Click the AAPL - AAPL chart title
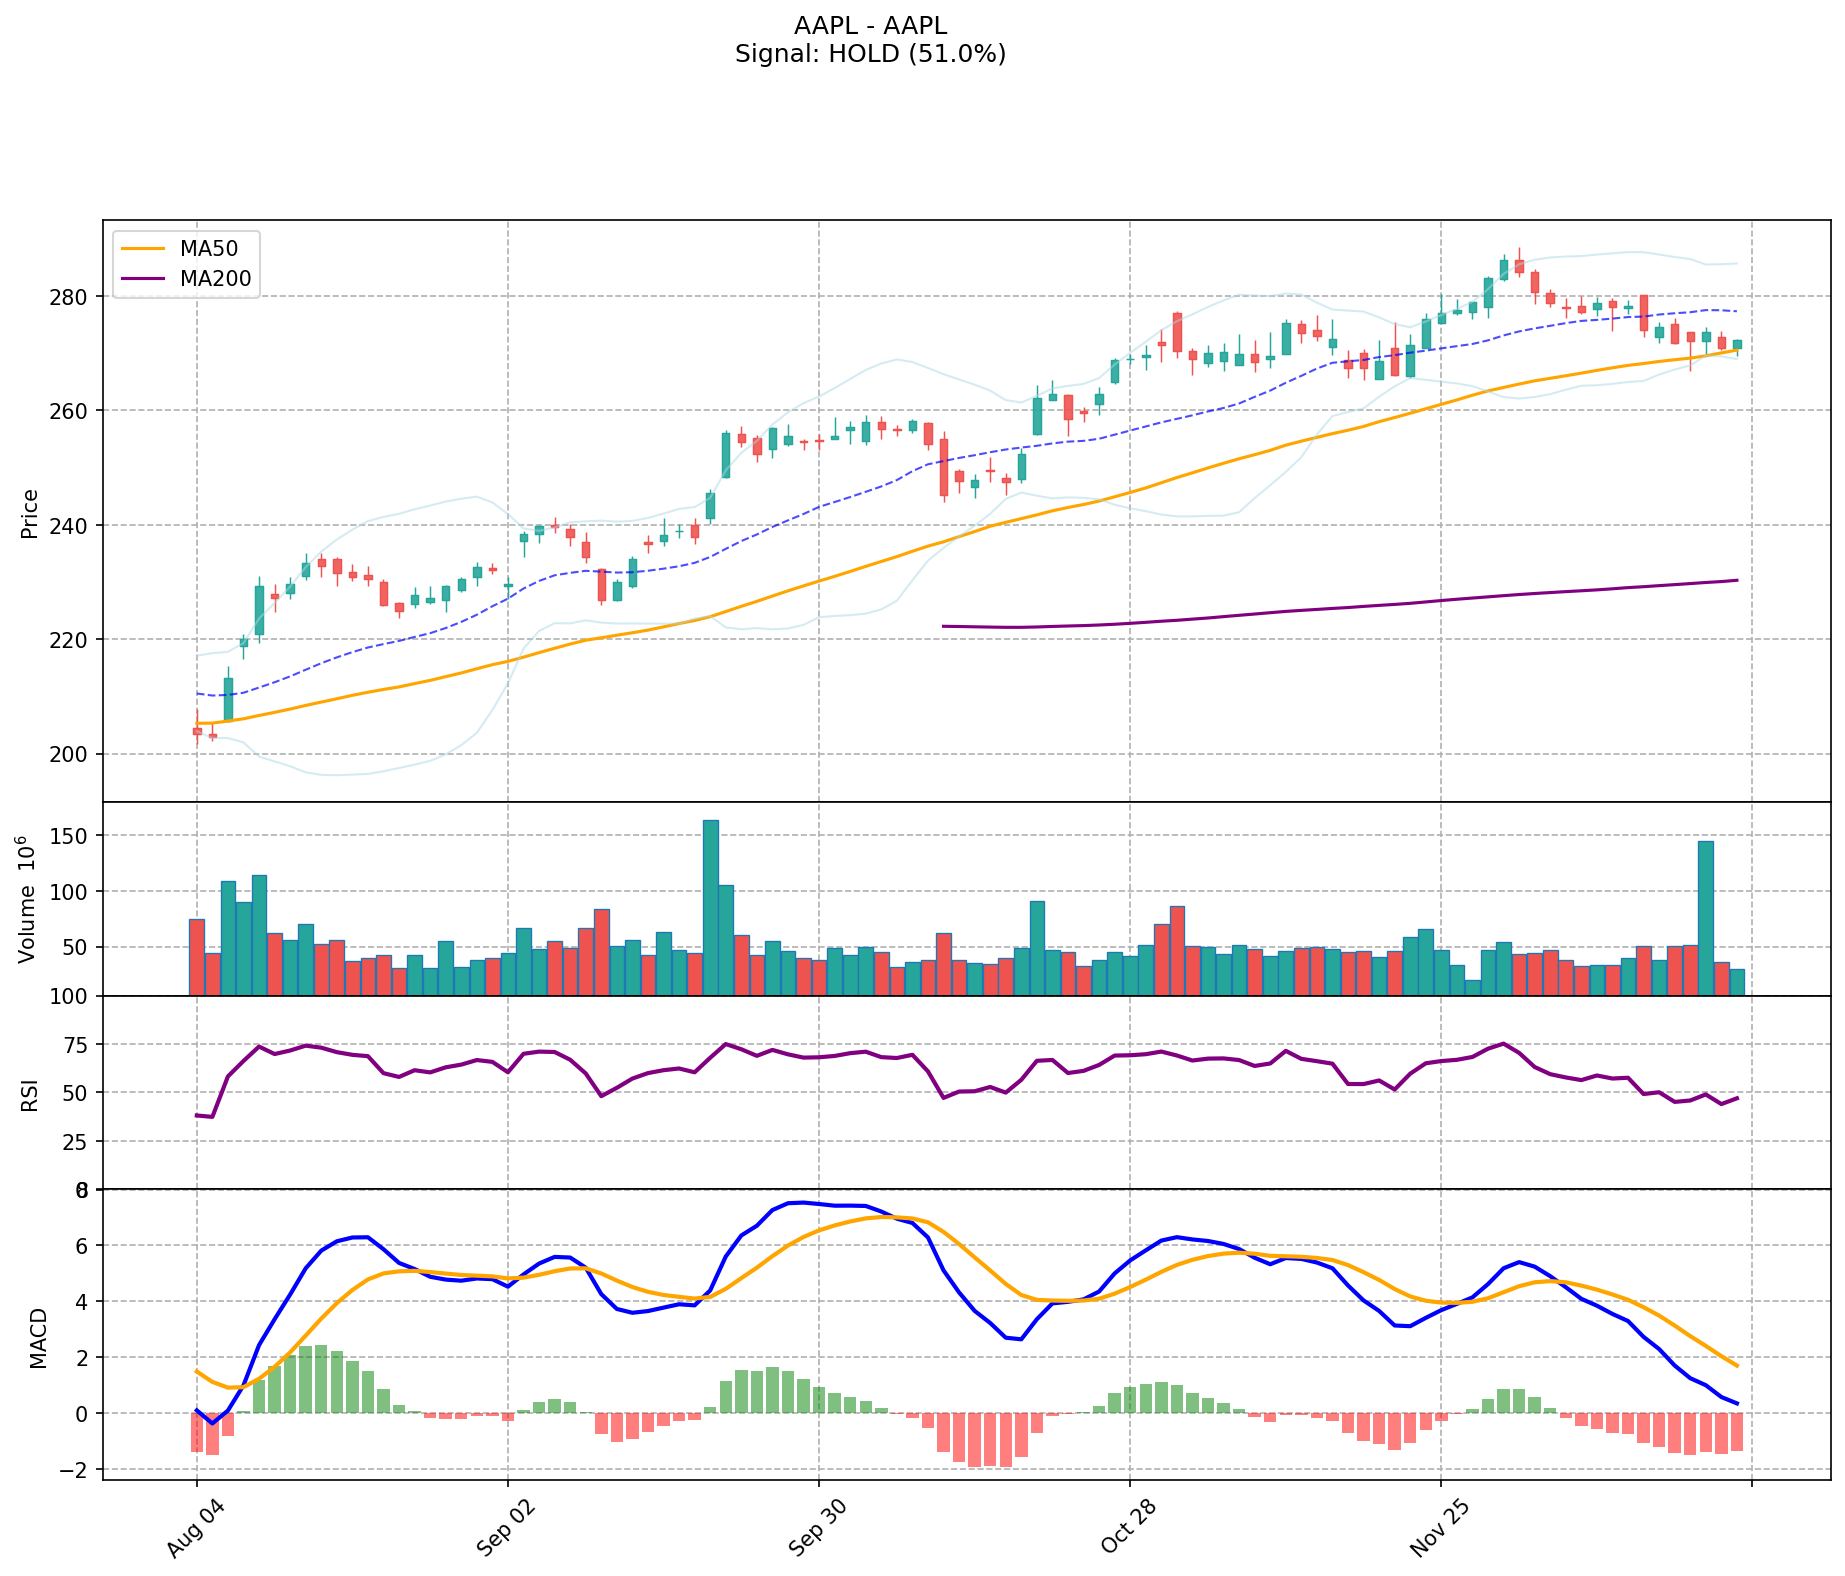The image size is (1845, 1576). (x=870, y=26)
